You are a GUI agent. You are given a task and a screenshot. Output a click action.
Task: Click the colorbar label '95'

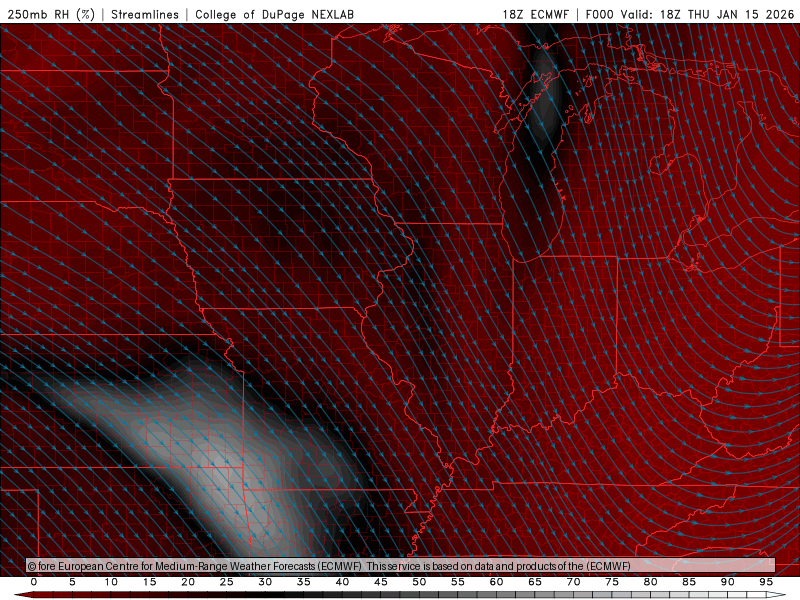766,582
